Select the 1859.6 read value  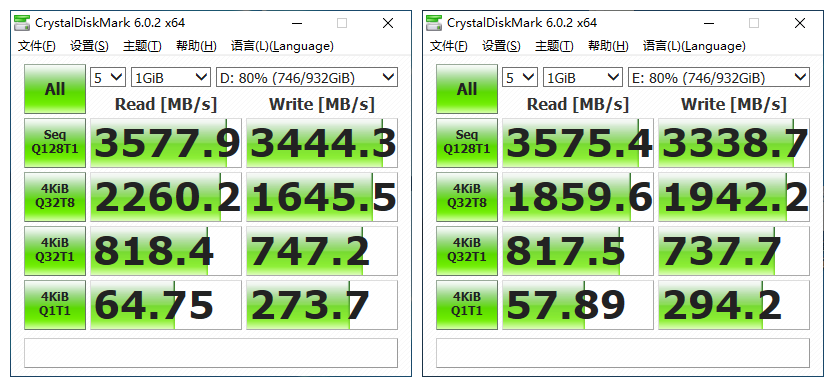click(578, 197)
